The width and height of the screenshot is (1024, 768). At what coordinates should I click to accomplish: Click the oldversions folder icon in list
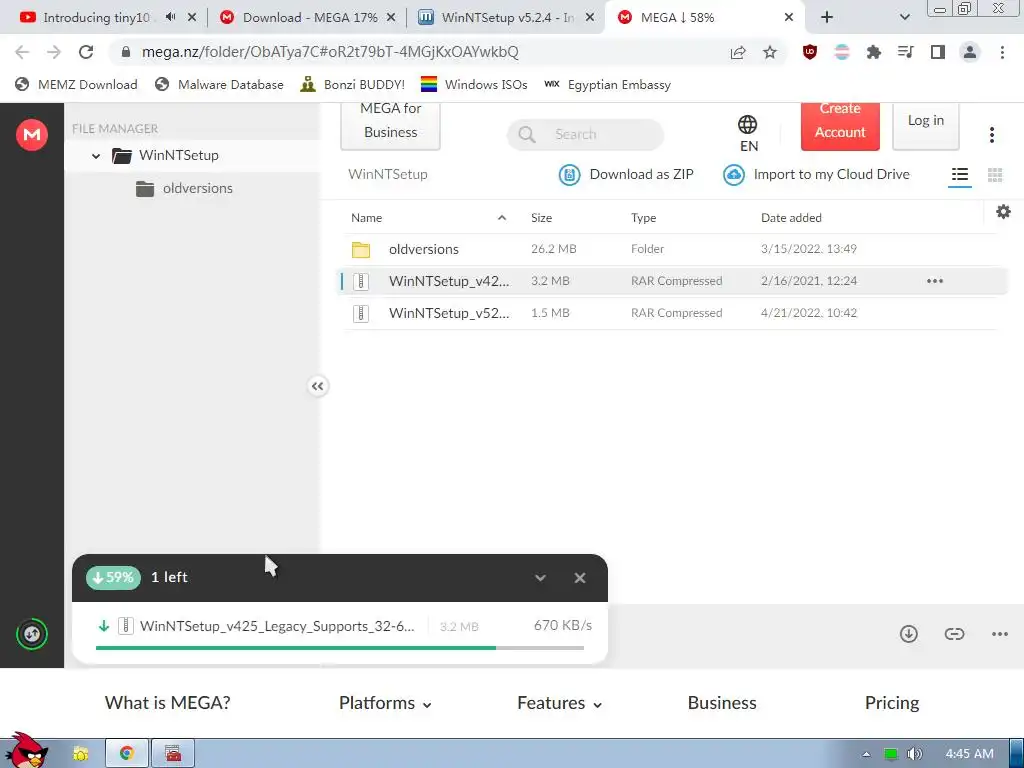click(360, 249)
